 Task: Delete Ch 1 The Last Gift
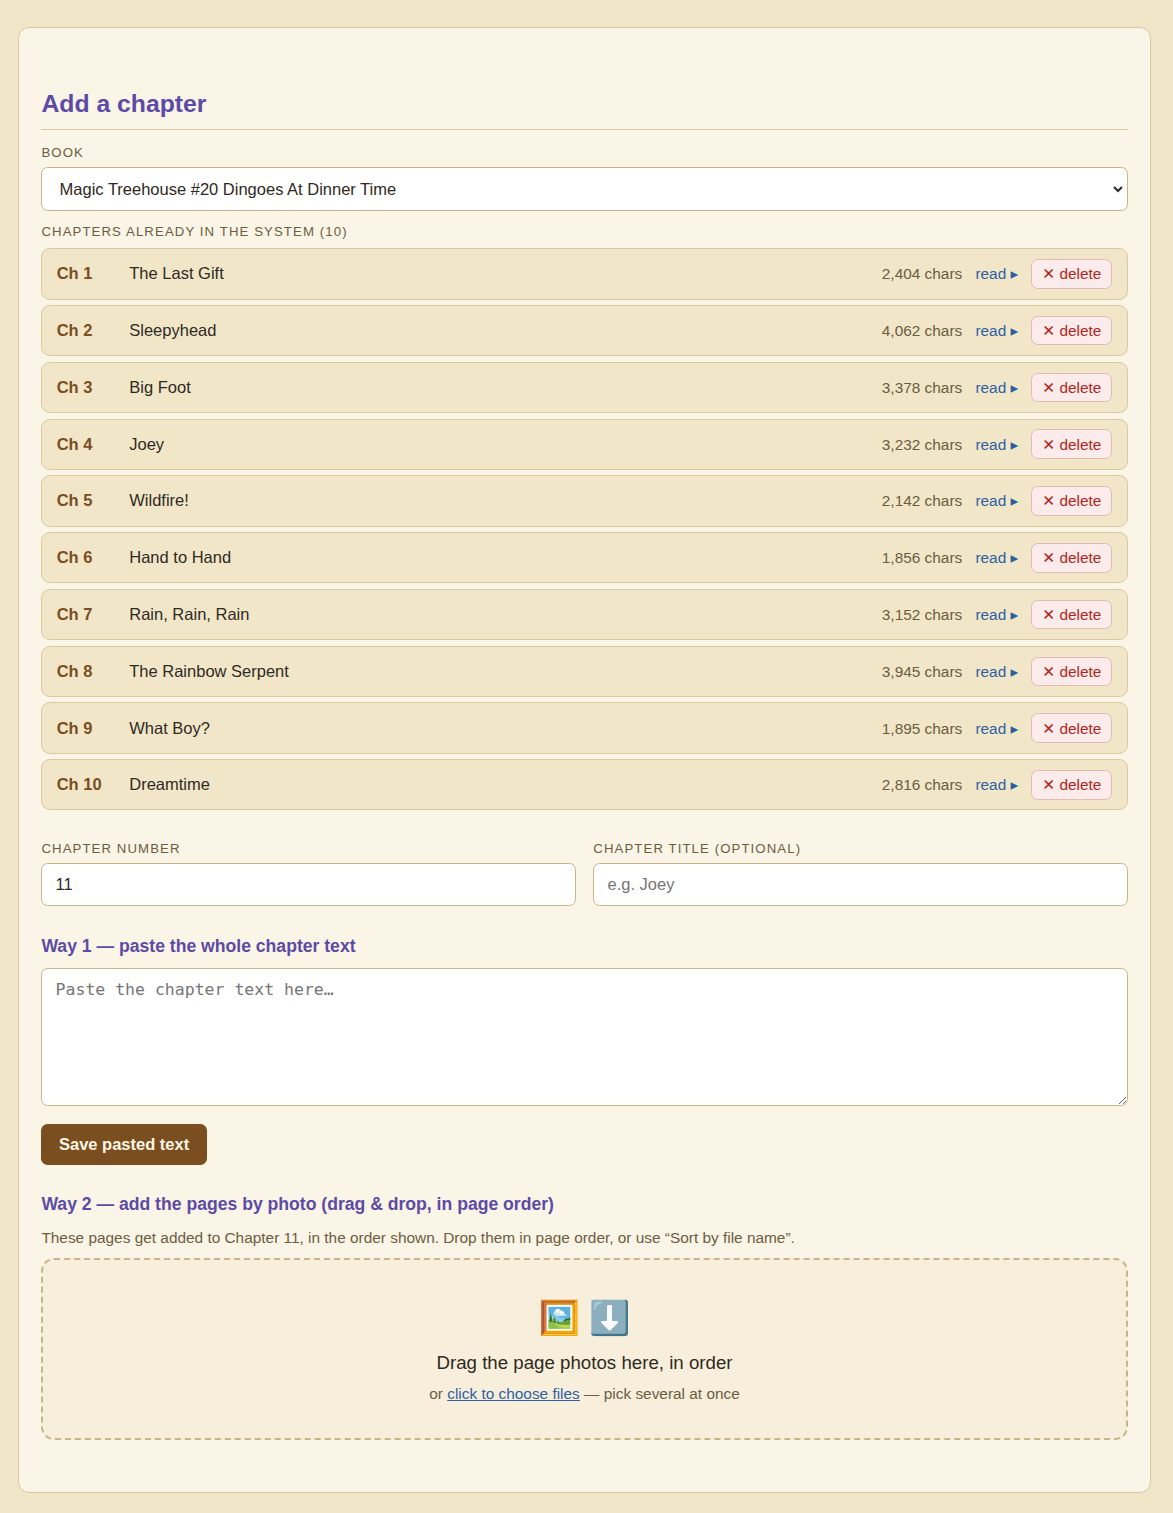point(1071,274)
